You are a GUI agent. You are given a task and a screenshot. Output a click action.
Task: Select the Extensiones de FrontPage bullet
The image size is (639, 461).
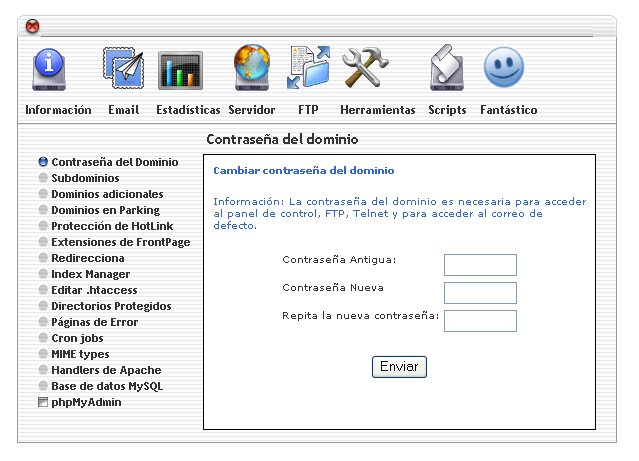(x=43, y=241)
